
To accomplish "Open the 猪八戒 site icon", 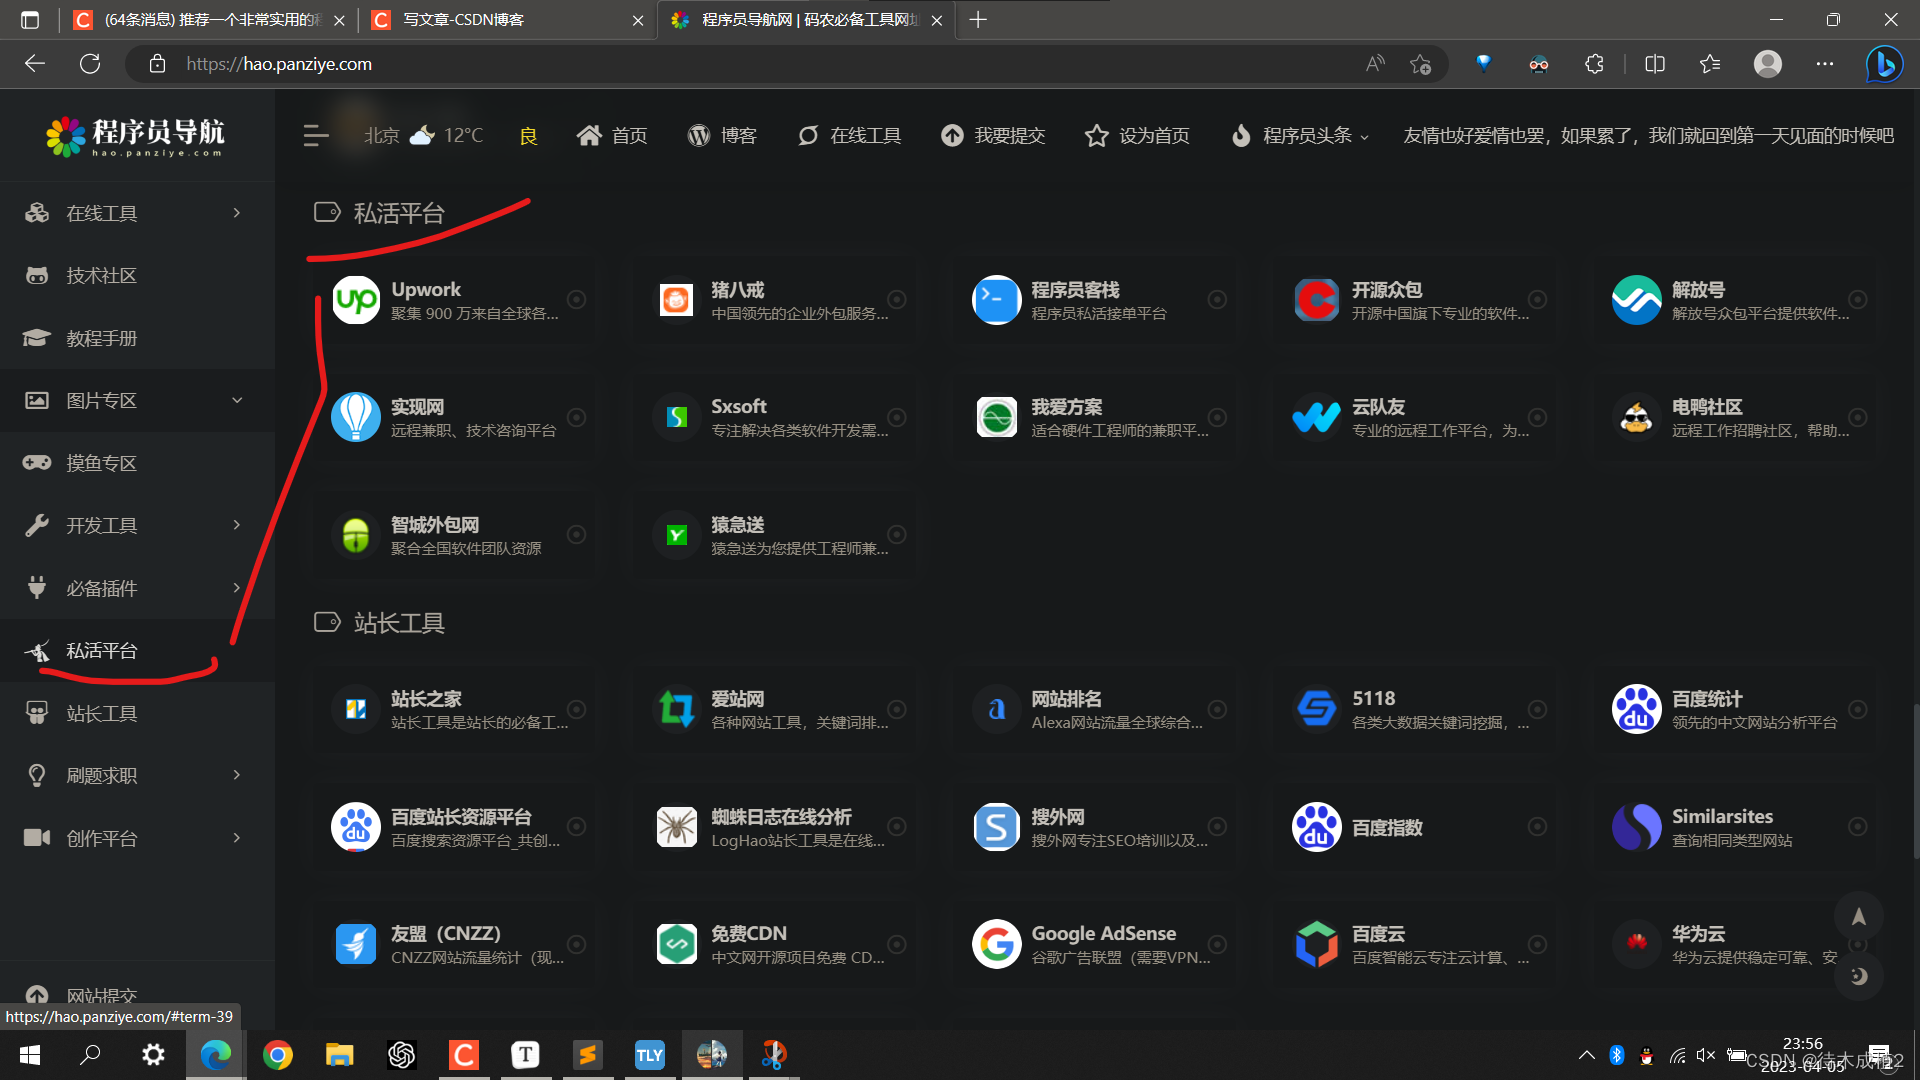I will pos(676,300).
